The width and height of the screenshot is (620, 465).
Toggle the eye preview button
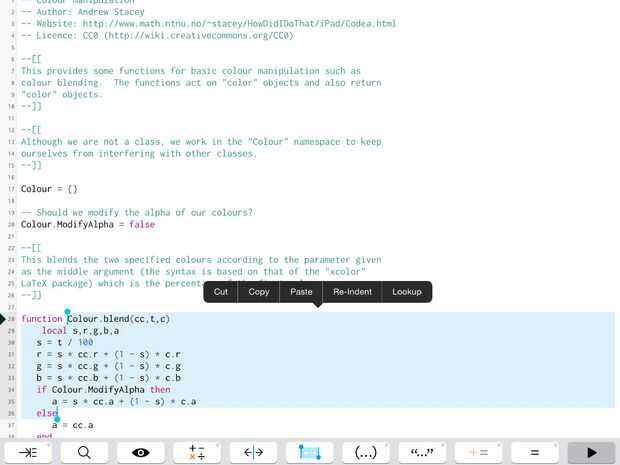point(140,452)
